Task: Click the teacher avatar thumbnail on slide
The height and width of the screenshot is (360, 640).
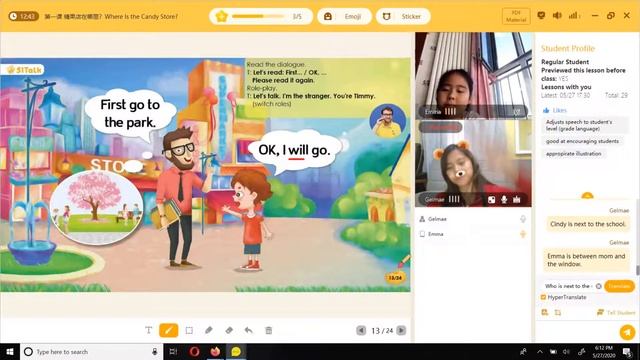Action: click(x=387, y=121)
